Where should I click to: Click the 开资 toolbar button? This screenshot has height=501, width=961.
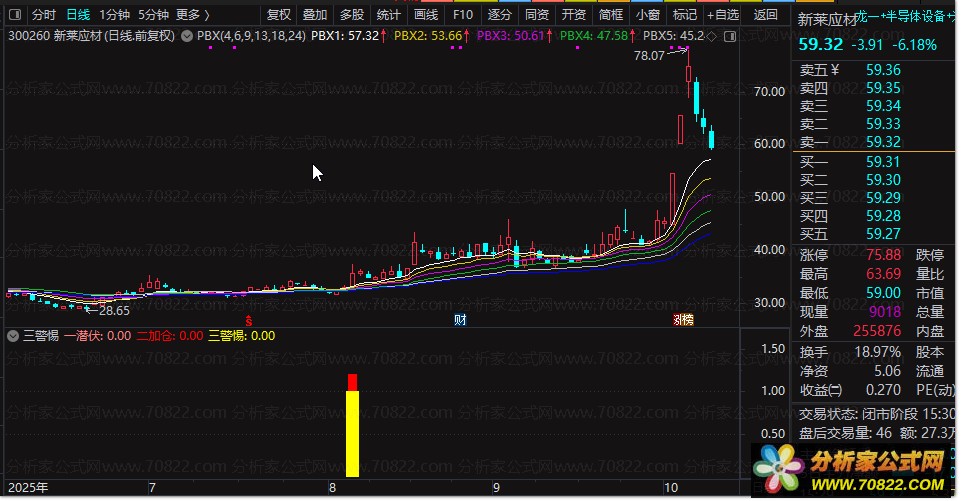pos(574,14)
